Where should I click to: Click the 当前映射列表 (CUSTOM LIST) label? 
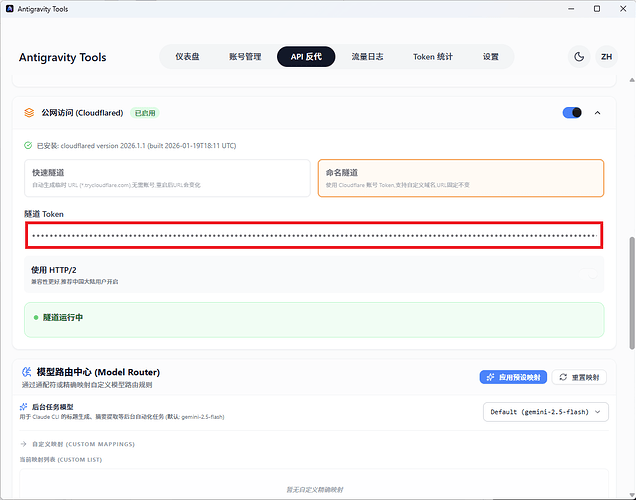[61, 459]
